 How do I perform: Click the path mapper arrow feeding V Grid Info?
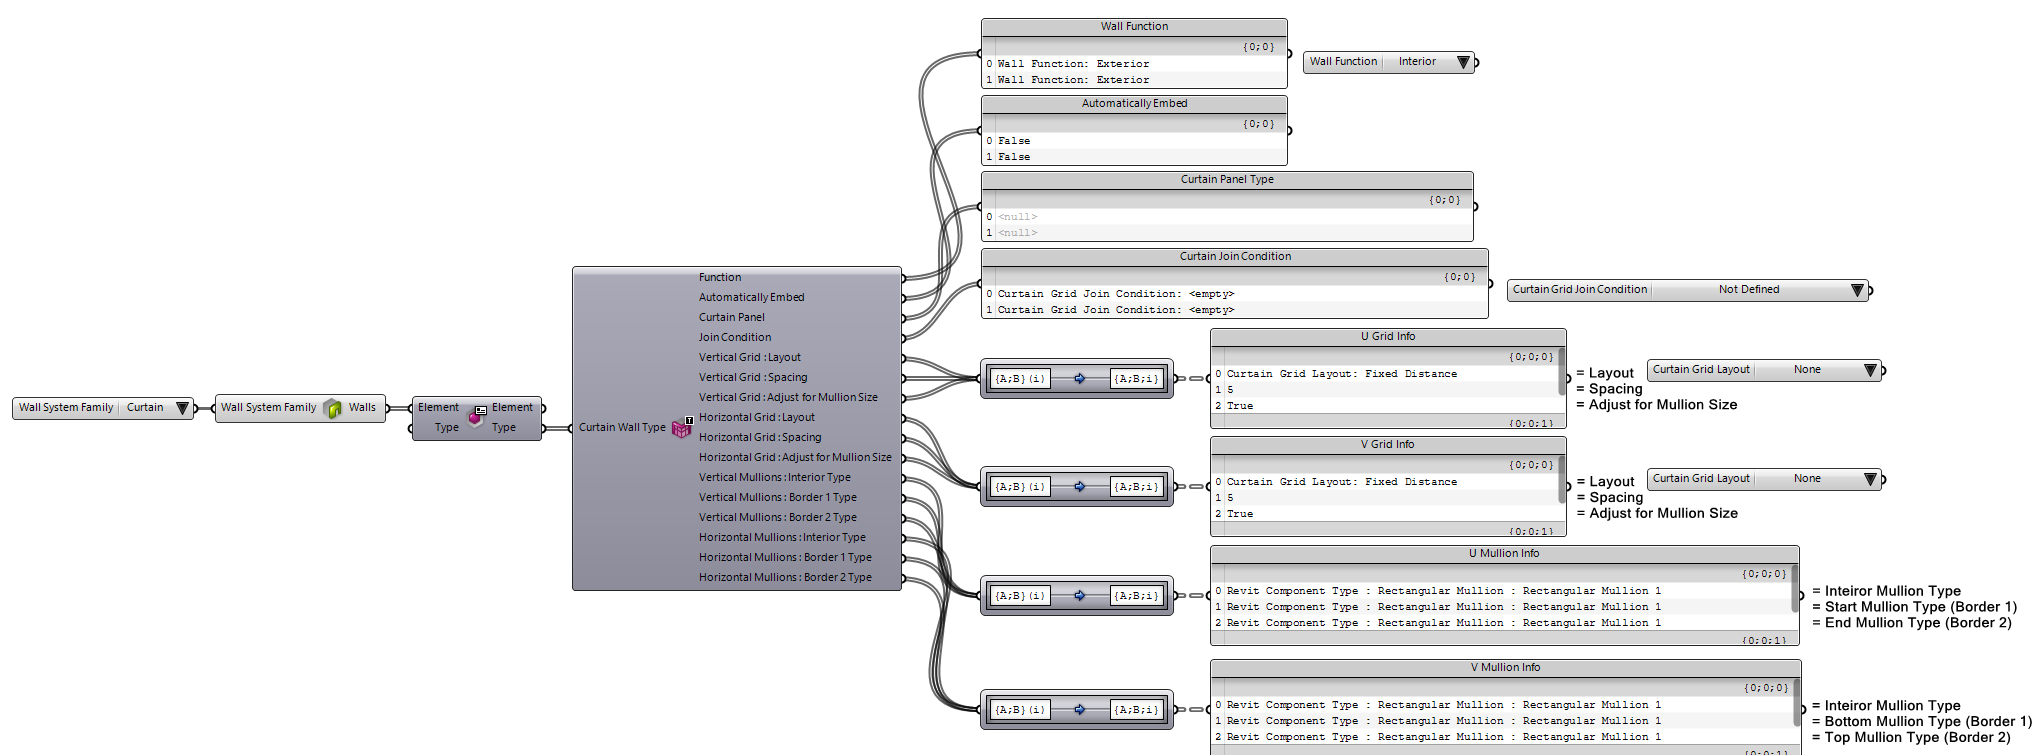coord(1079,487)
